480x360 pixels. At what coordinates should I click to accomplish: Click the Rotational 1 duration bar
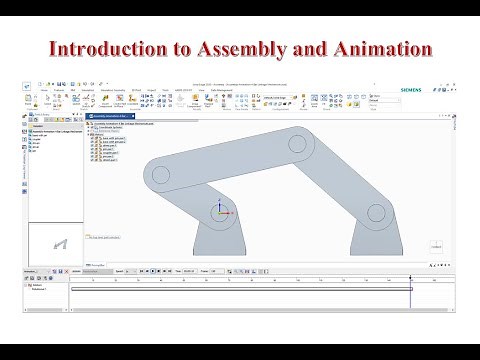[242, 289]
